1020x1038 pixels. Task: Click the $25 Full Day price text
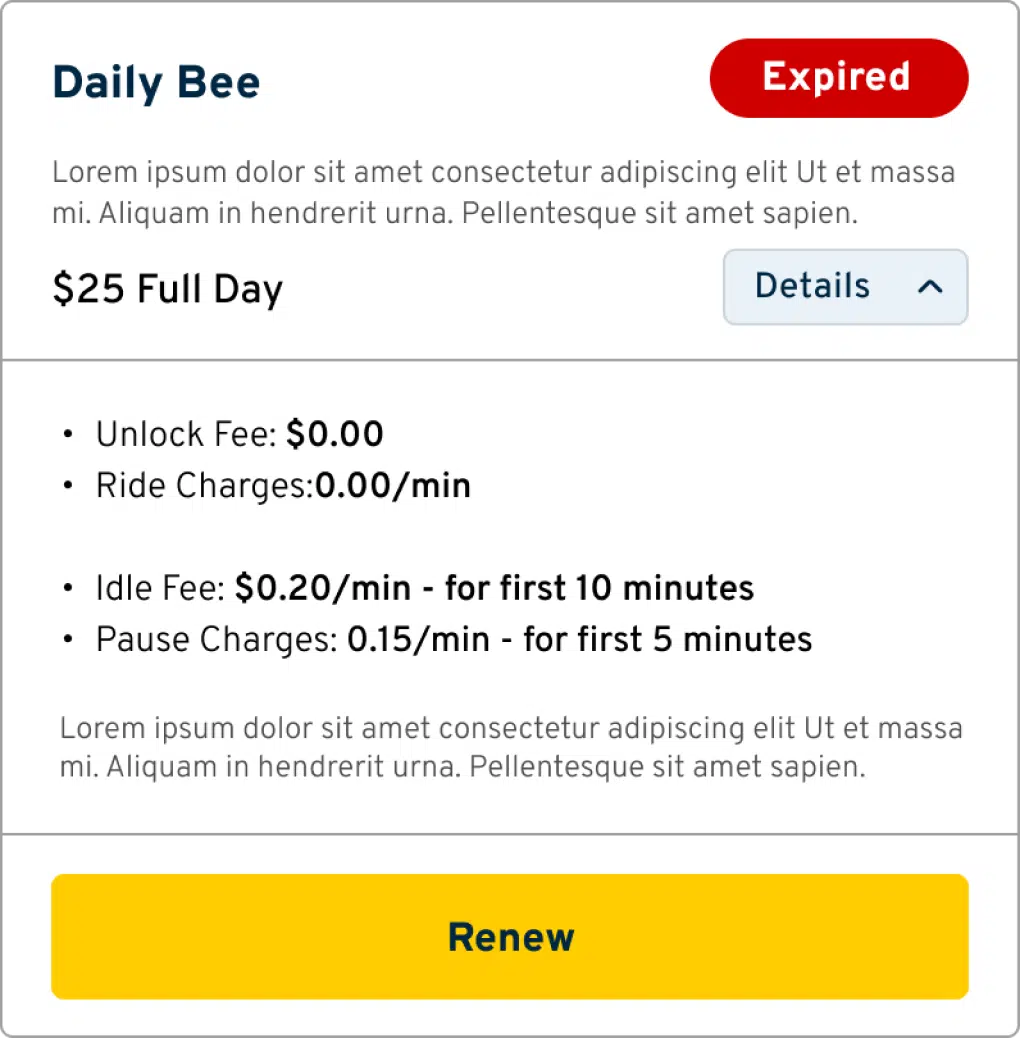pyautogui.click(x=167, y=290)
